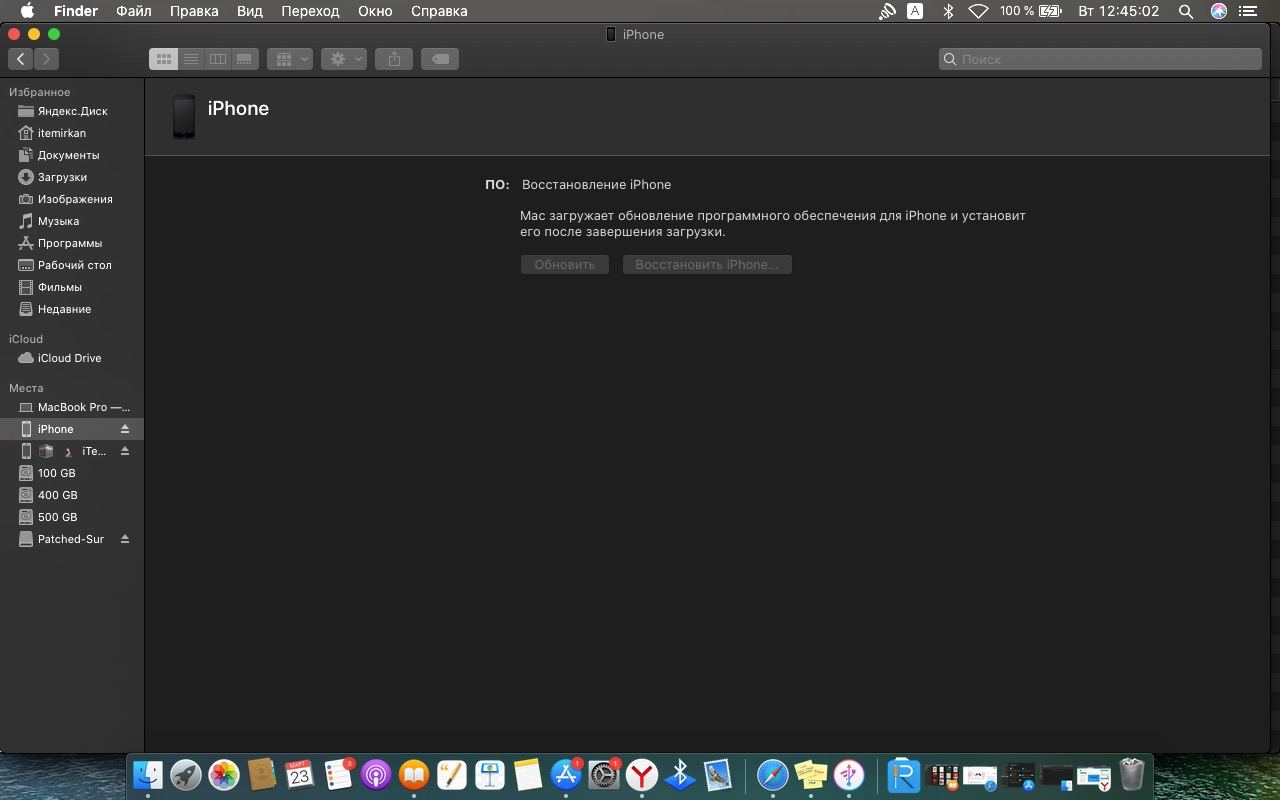
Task: Open Spotlight search in menu bar
Action: point(1186,11)
